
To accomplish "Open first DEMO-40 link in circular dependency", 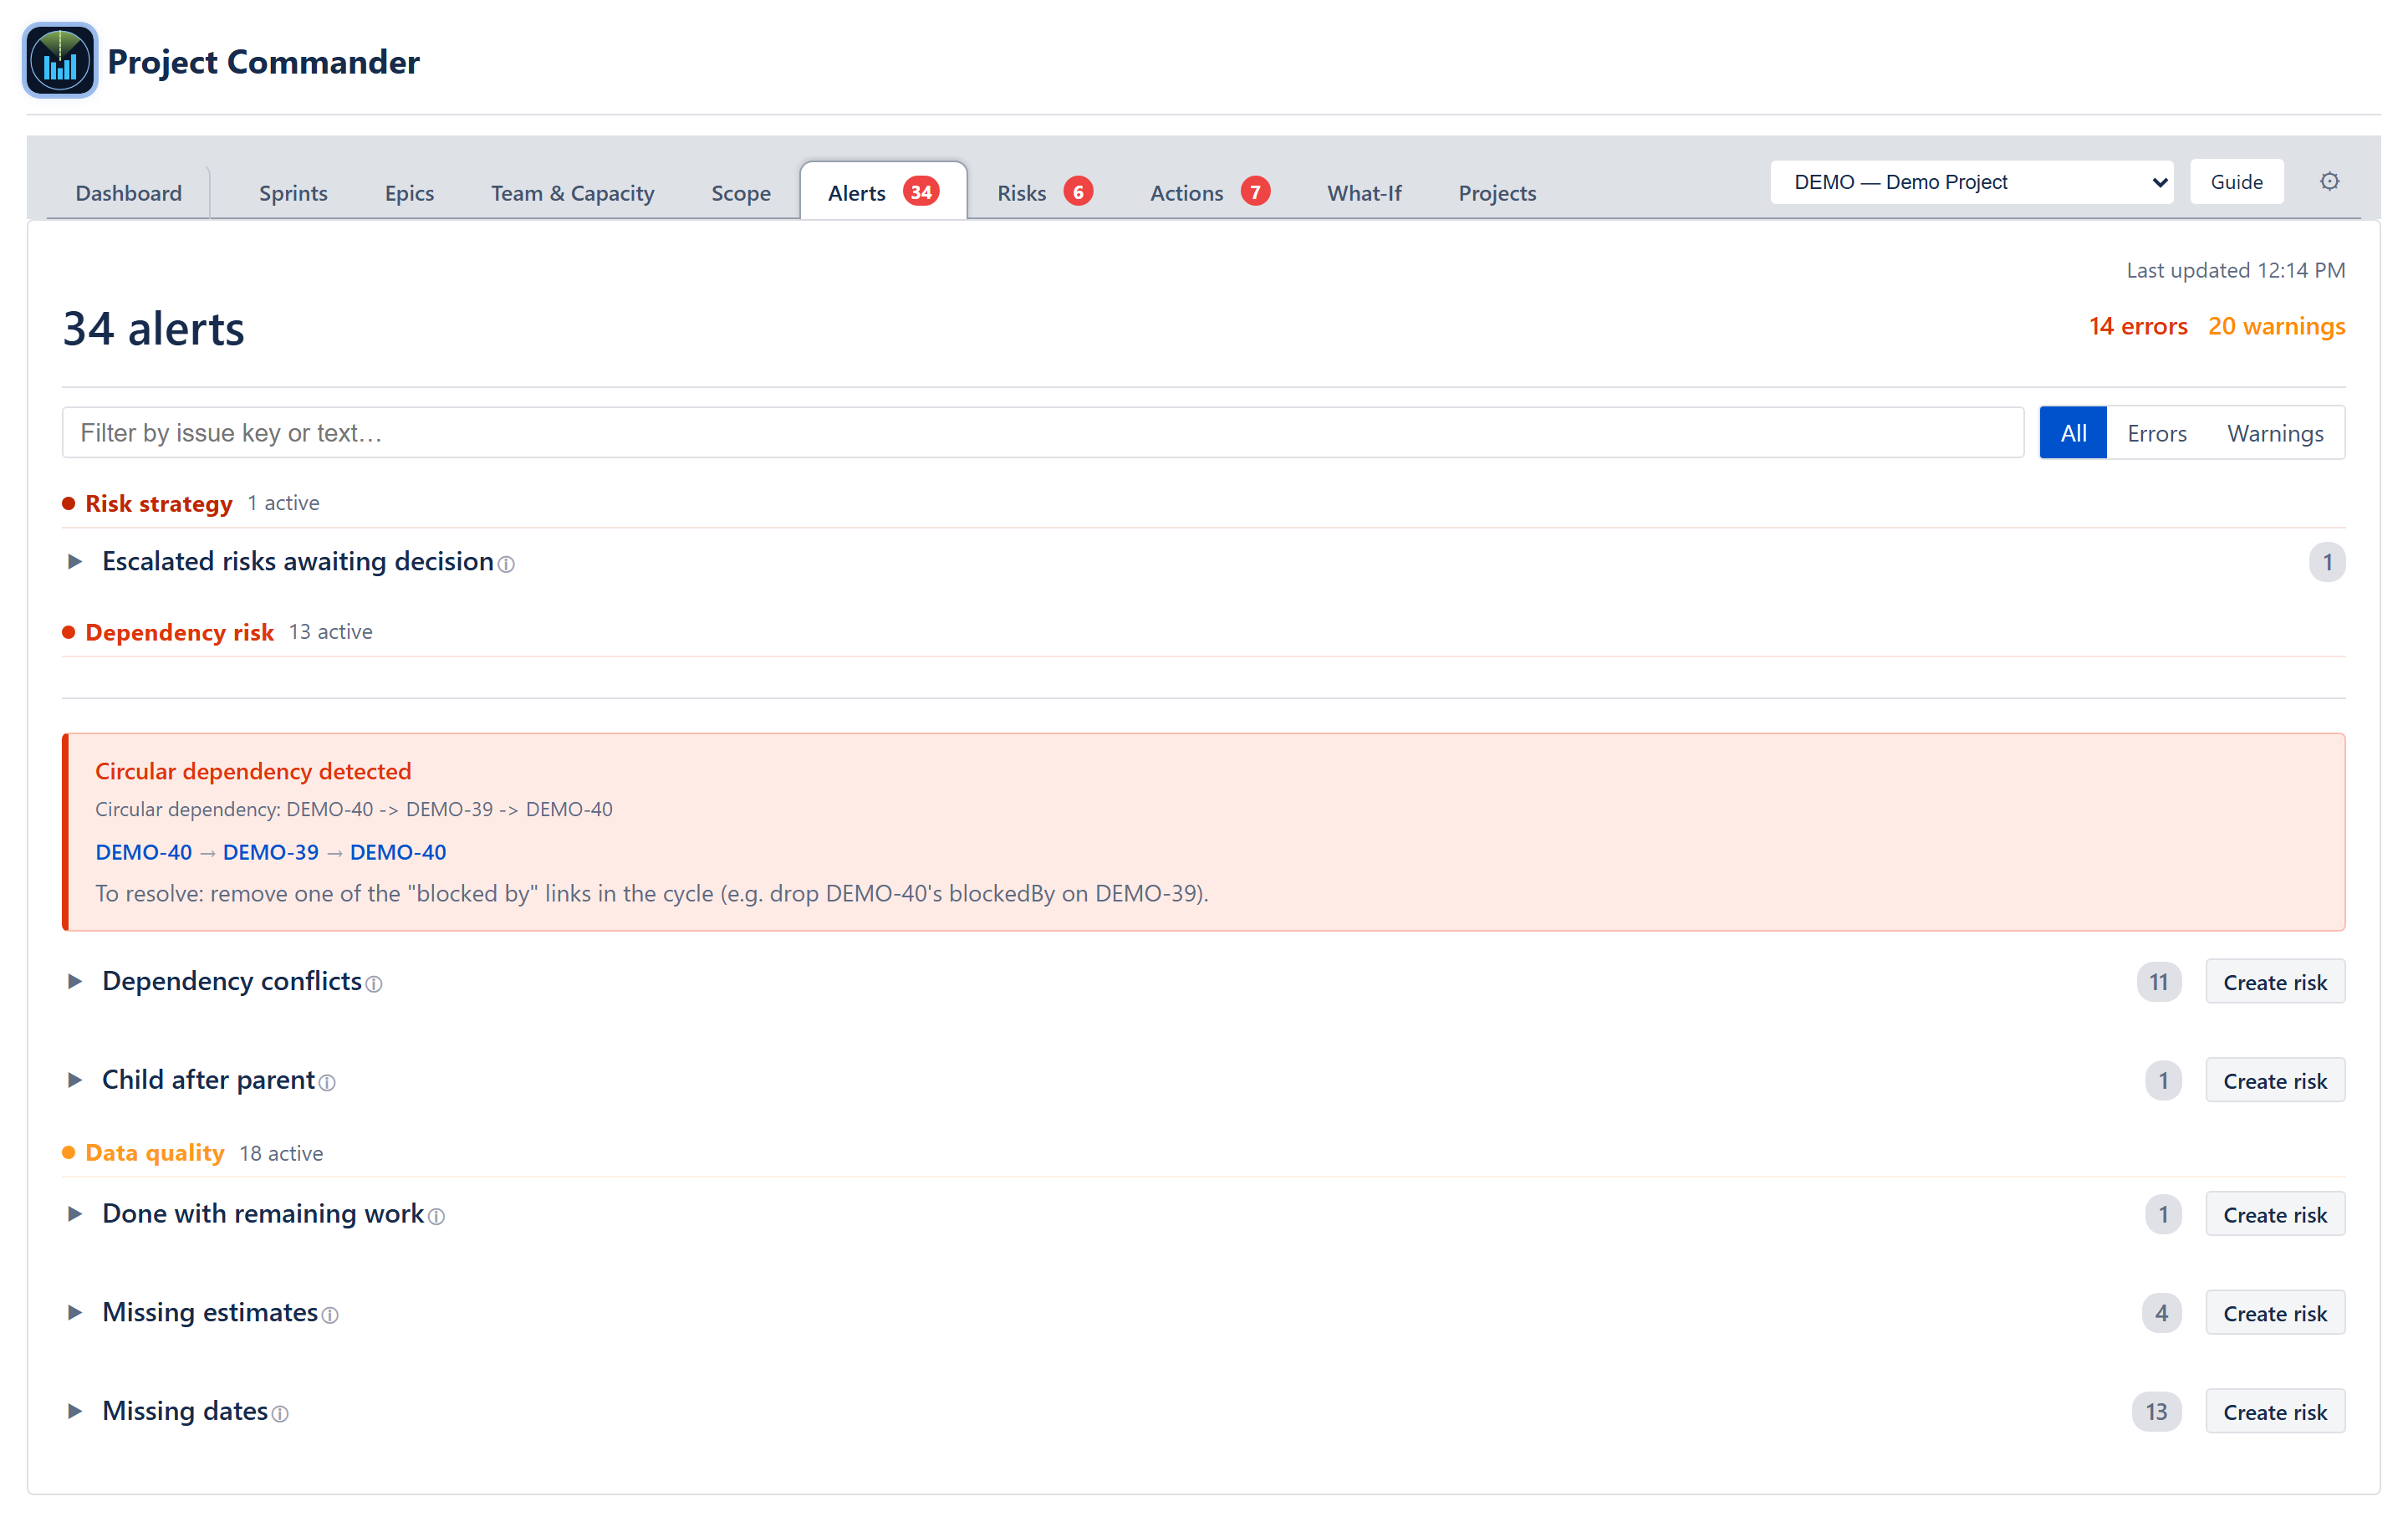I will 143,852.
